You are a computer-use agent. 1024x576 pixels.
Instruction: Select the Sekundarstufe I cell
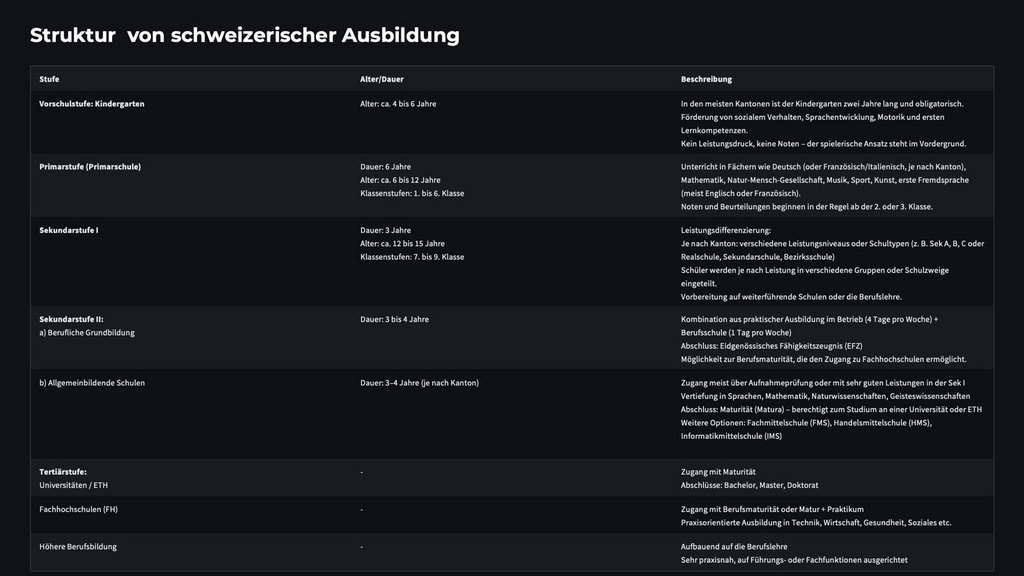[69, 230]
